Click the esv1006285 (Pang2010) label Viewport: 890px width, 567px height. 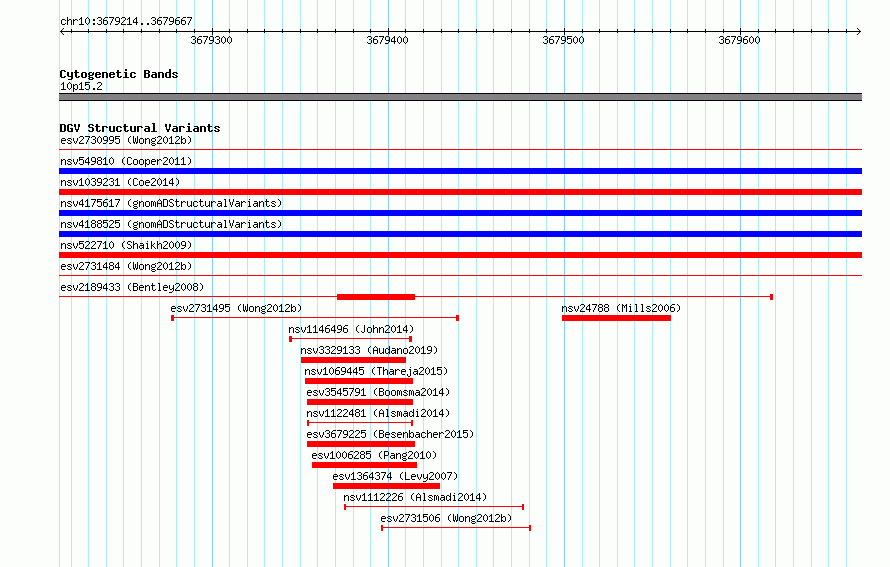(374, 455)
